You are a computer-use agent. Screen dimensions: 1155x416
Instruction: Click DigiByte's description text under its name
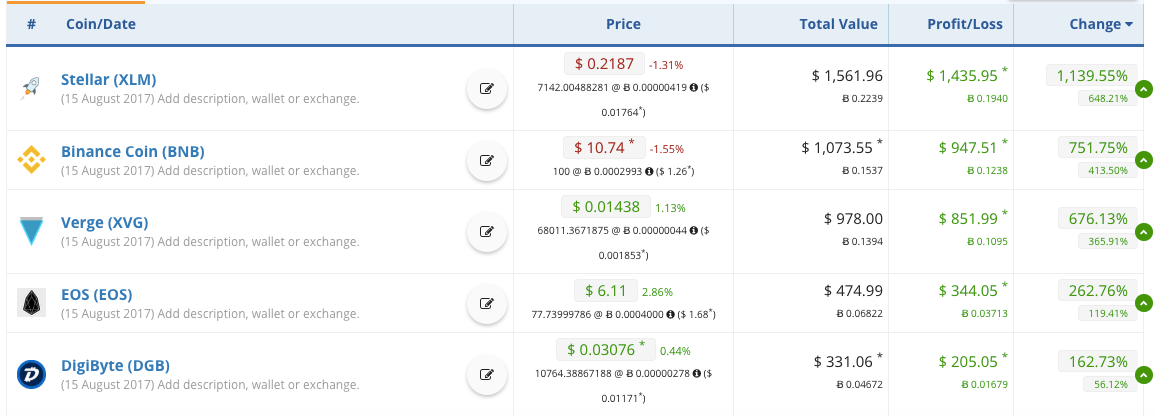point(211,384)
